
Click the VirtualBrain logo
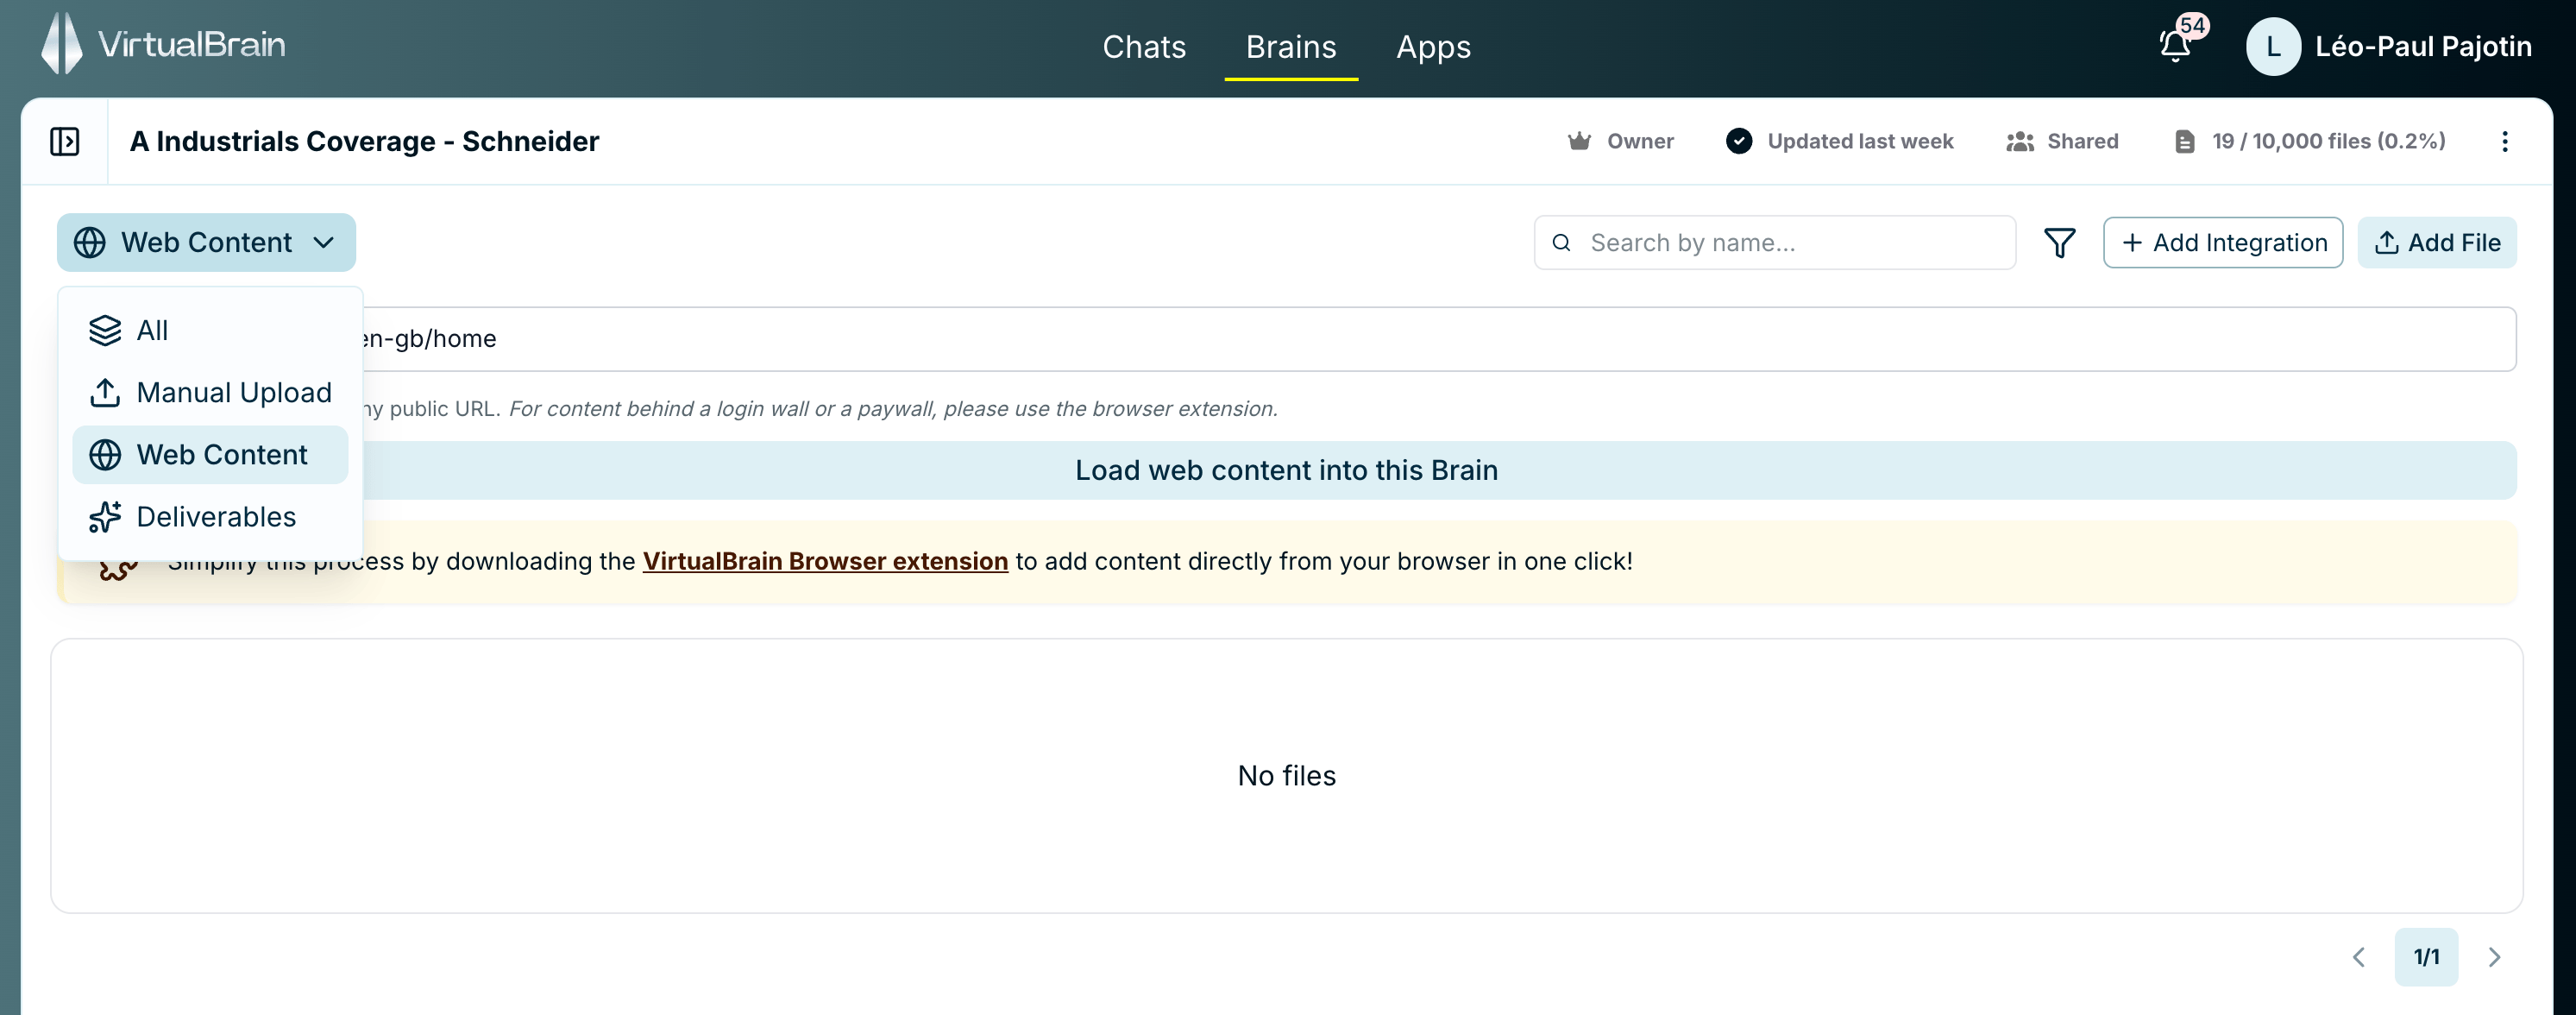(x=164, y=44)
